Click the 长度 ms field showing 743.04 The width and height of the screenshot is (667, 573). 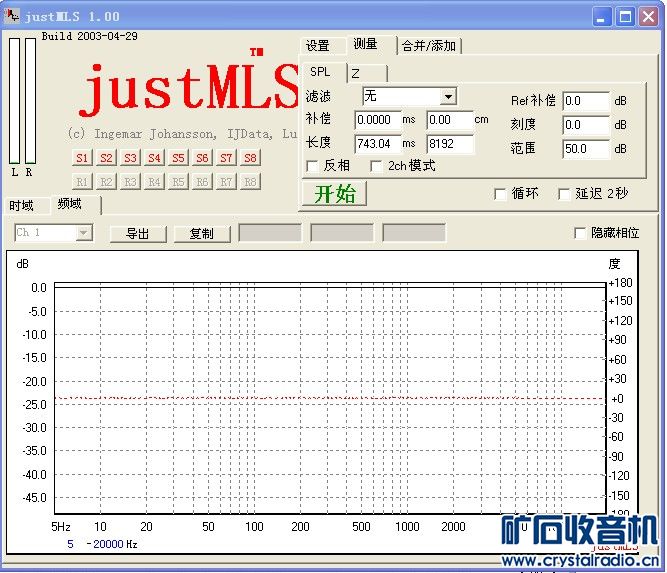click(377, 144)
